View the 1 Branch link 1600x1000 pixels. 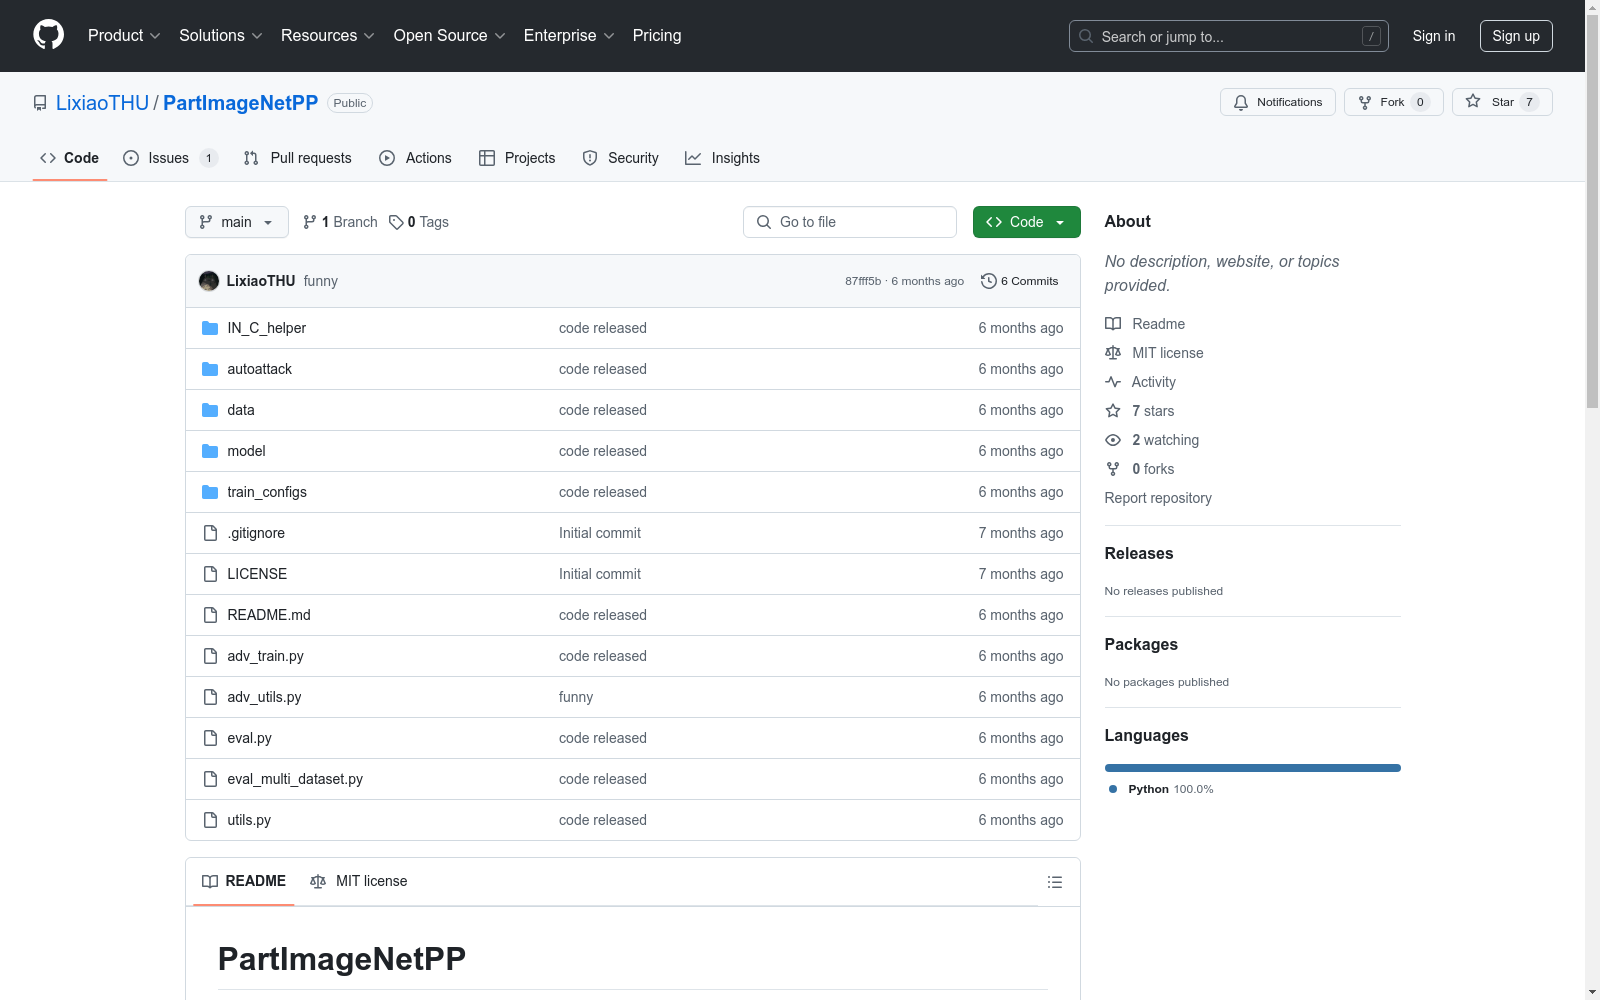coord(340,222)
